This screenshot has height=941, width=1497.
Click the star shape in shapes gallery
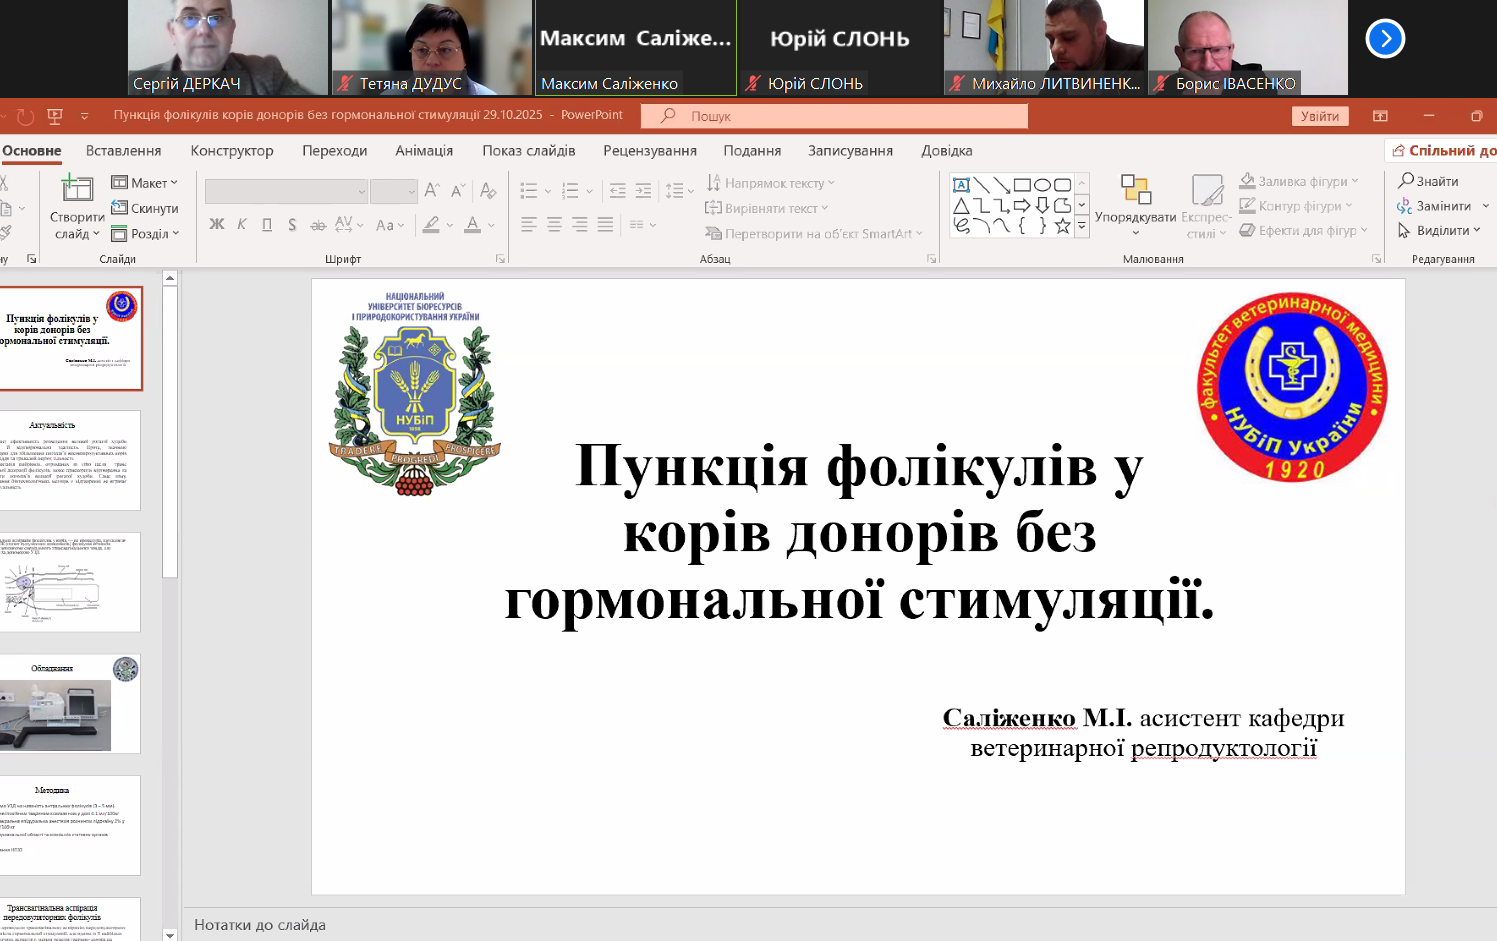pyautogui.click(x=1062, y=226)
